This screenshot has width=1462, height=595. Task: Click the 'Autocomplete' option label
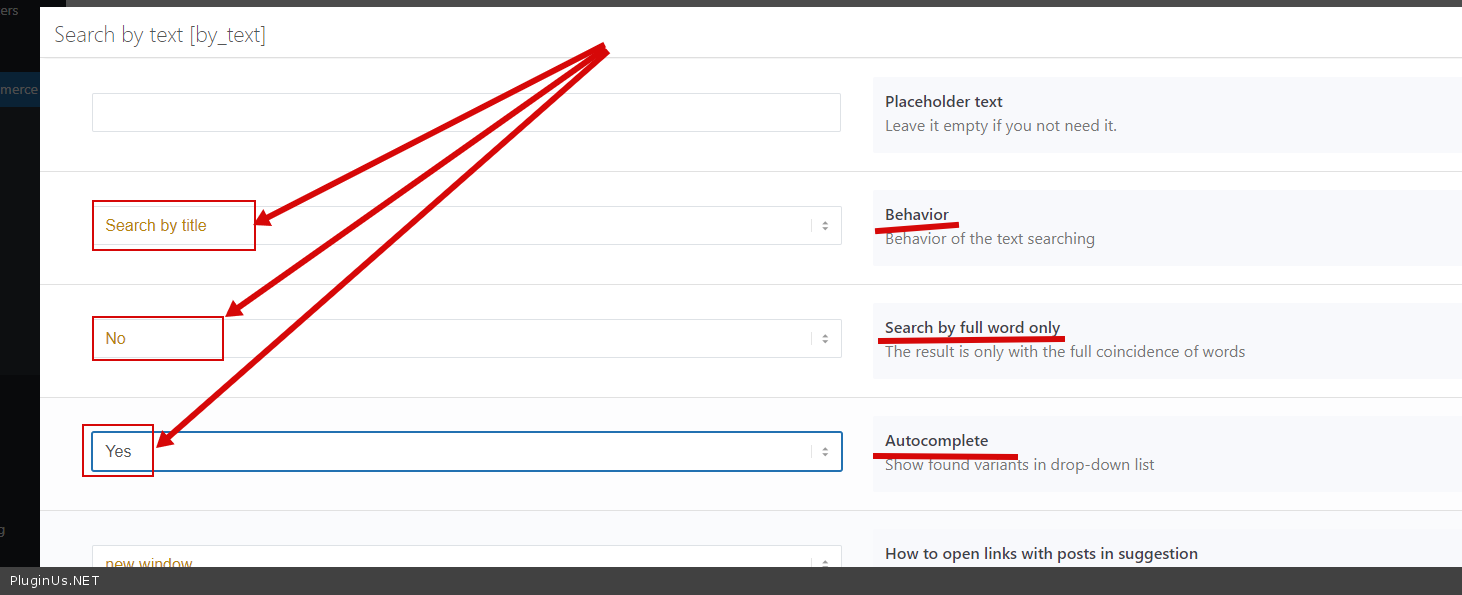coord(936,441)
